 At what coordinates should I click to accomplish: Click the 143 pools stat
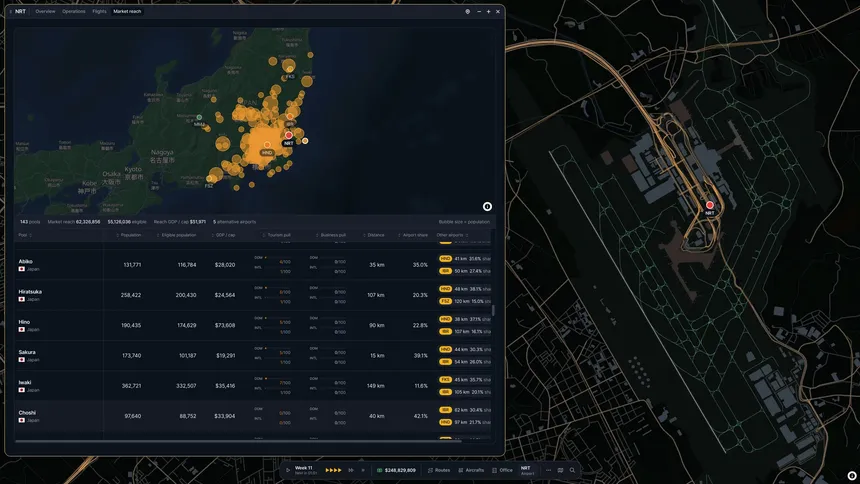point(30,222)
